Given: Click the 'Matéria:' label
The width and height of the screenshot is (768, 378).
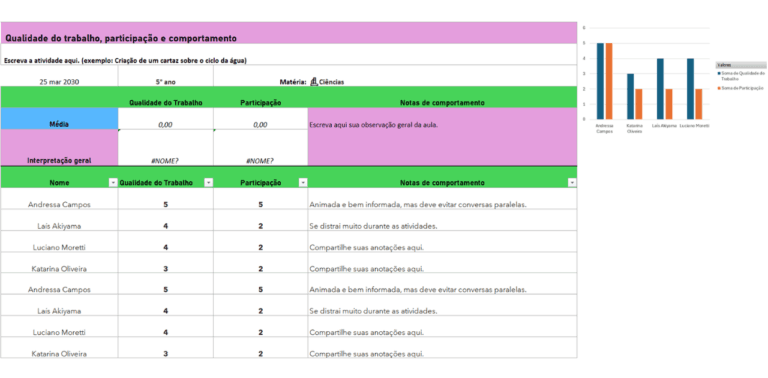Looking at the screenshot, I should (x=293, y=82).
